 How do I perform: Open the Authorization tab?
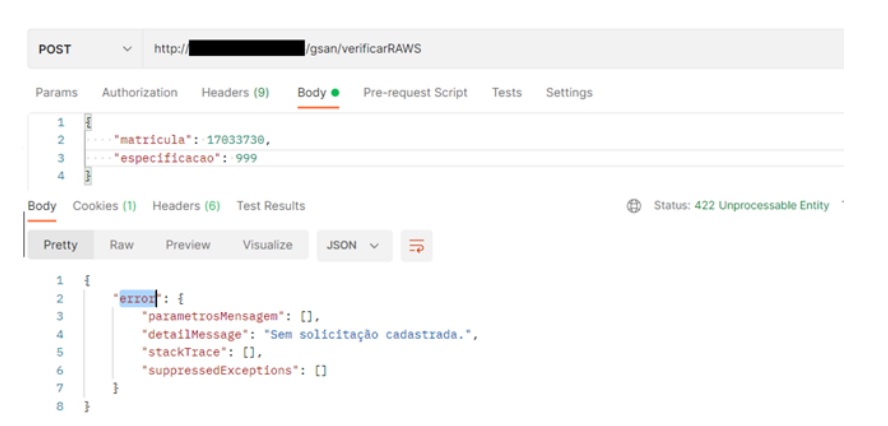(139, 93)
